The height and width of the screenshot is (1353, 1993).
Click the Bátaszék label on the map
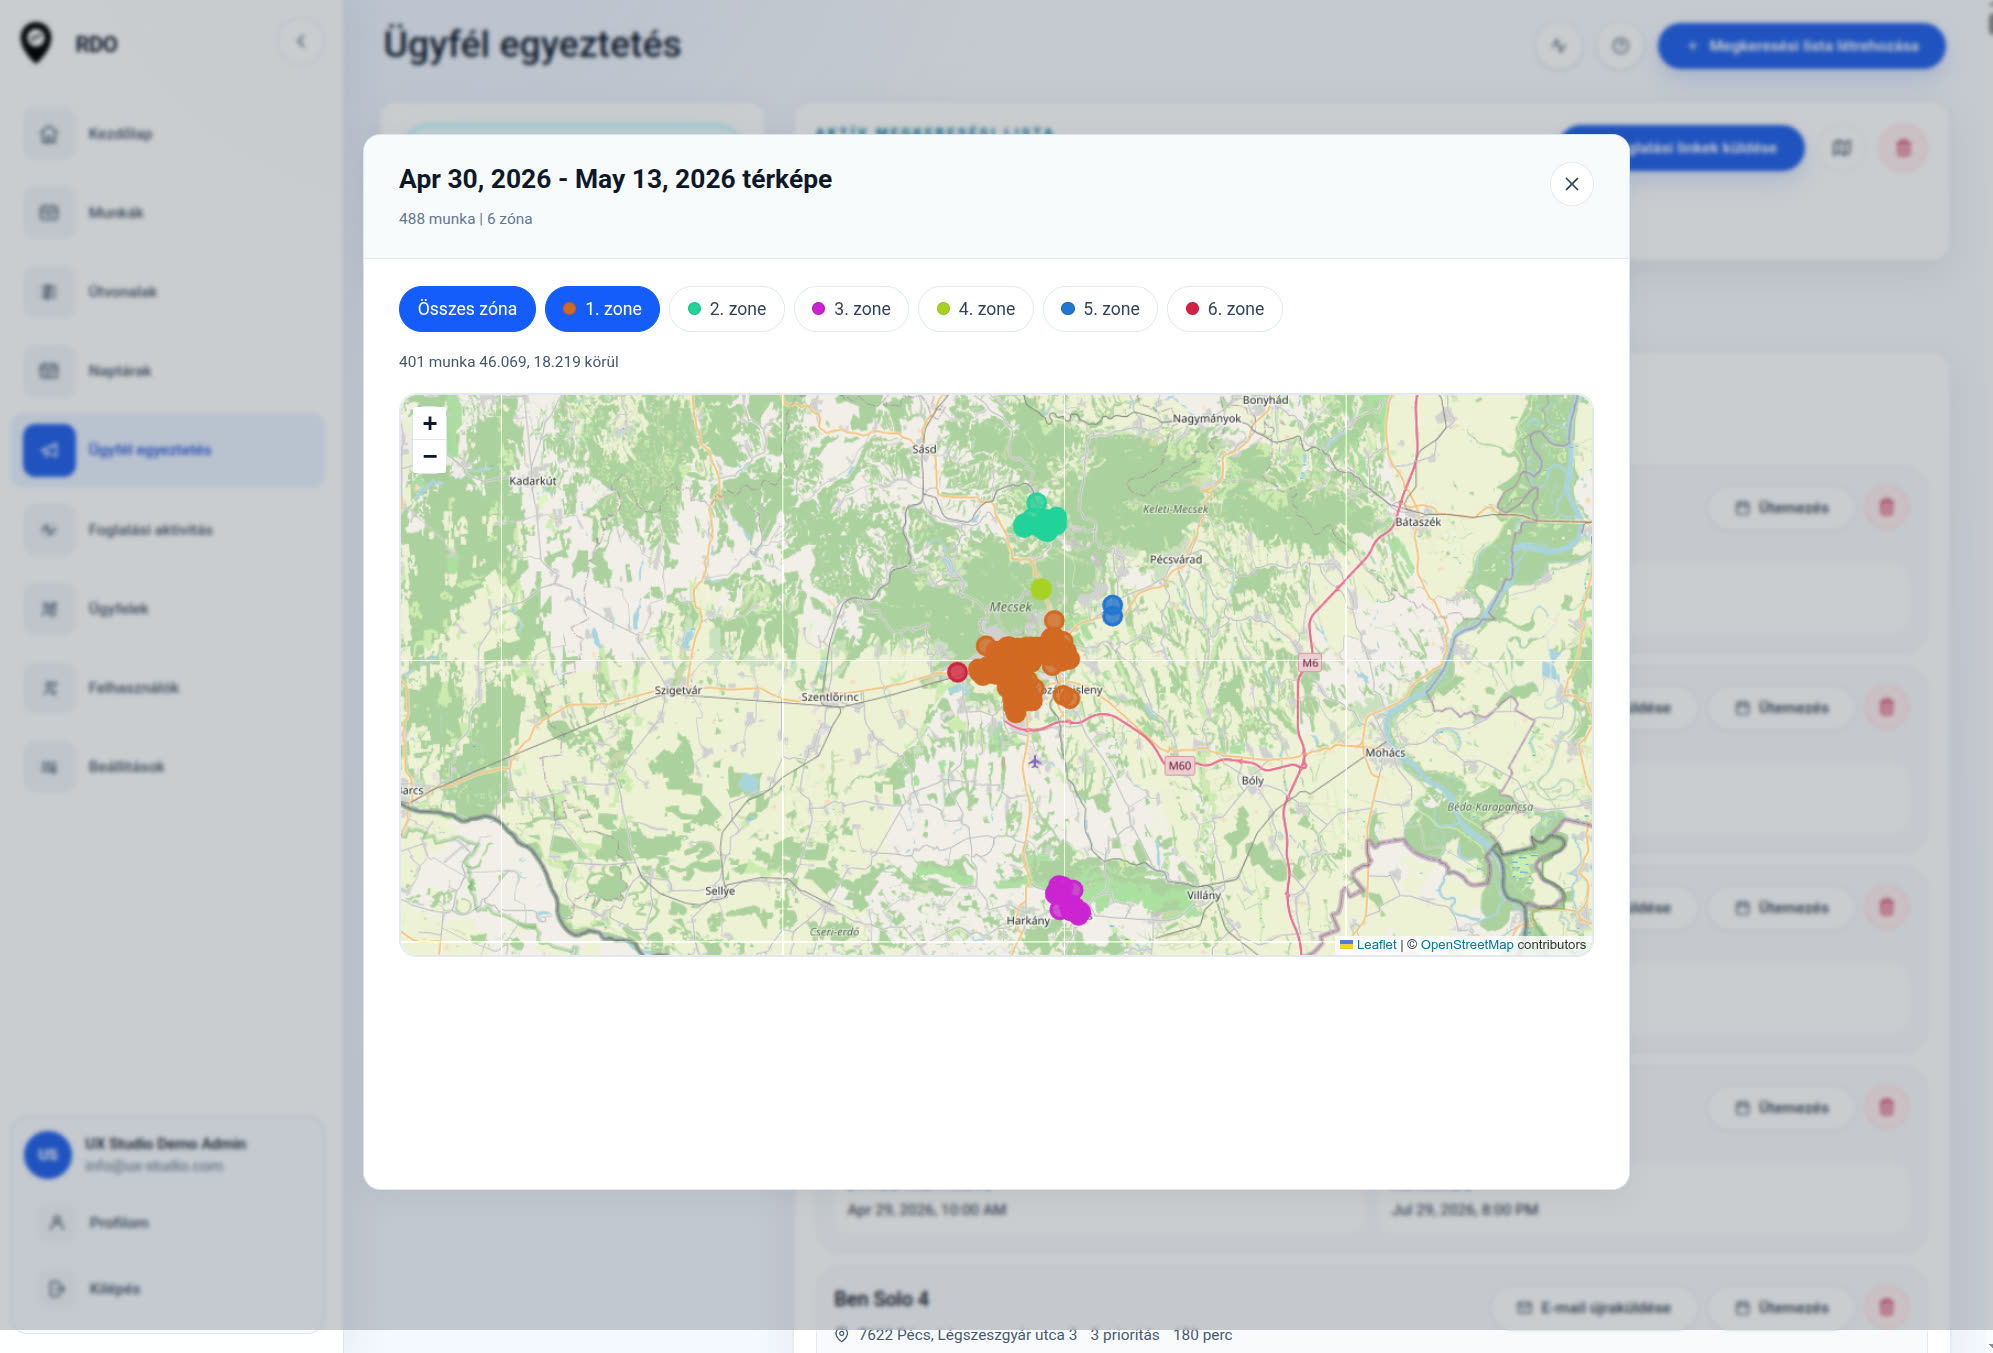(1418, 522)
